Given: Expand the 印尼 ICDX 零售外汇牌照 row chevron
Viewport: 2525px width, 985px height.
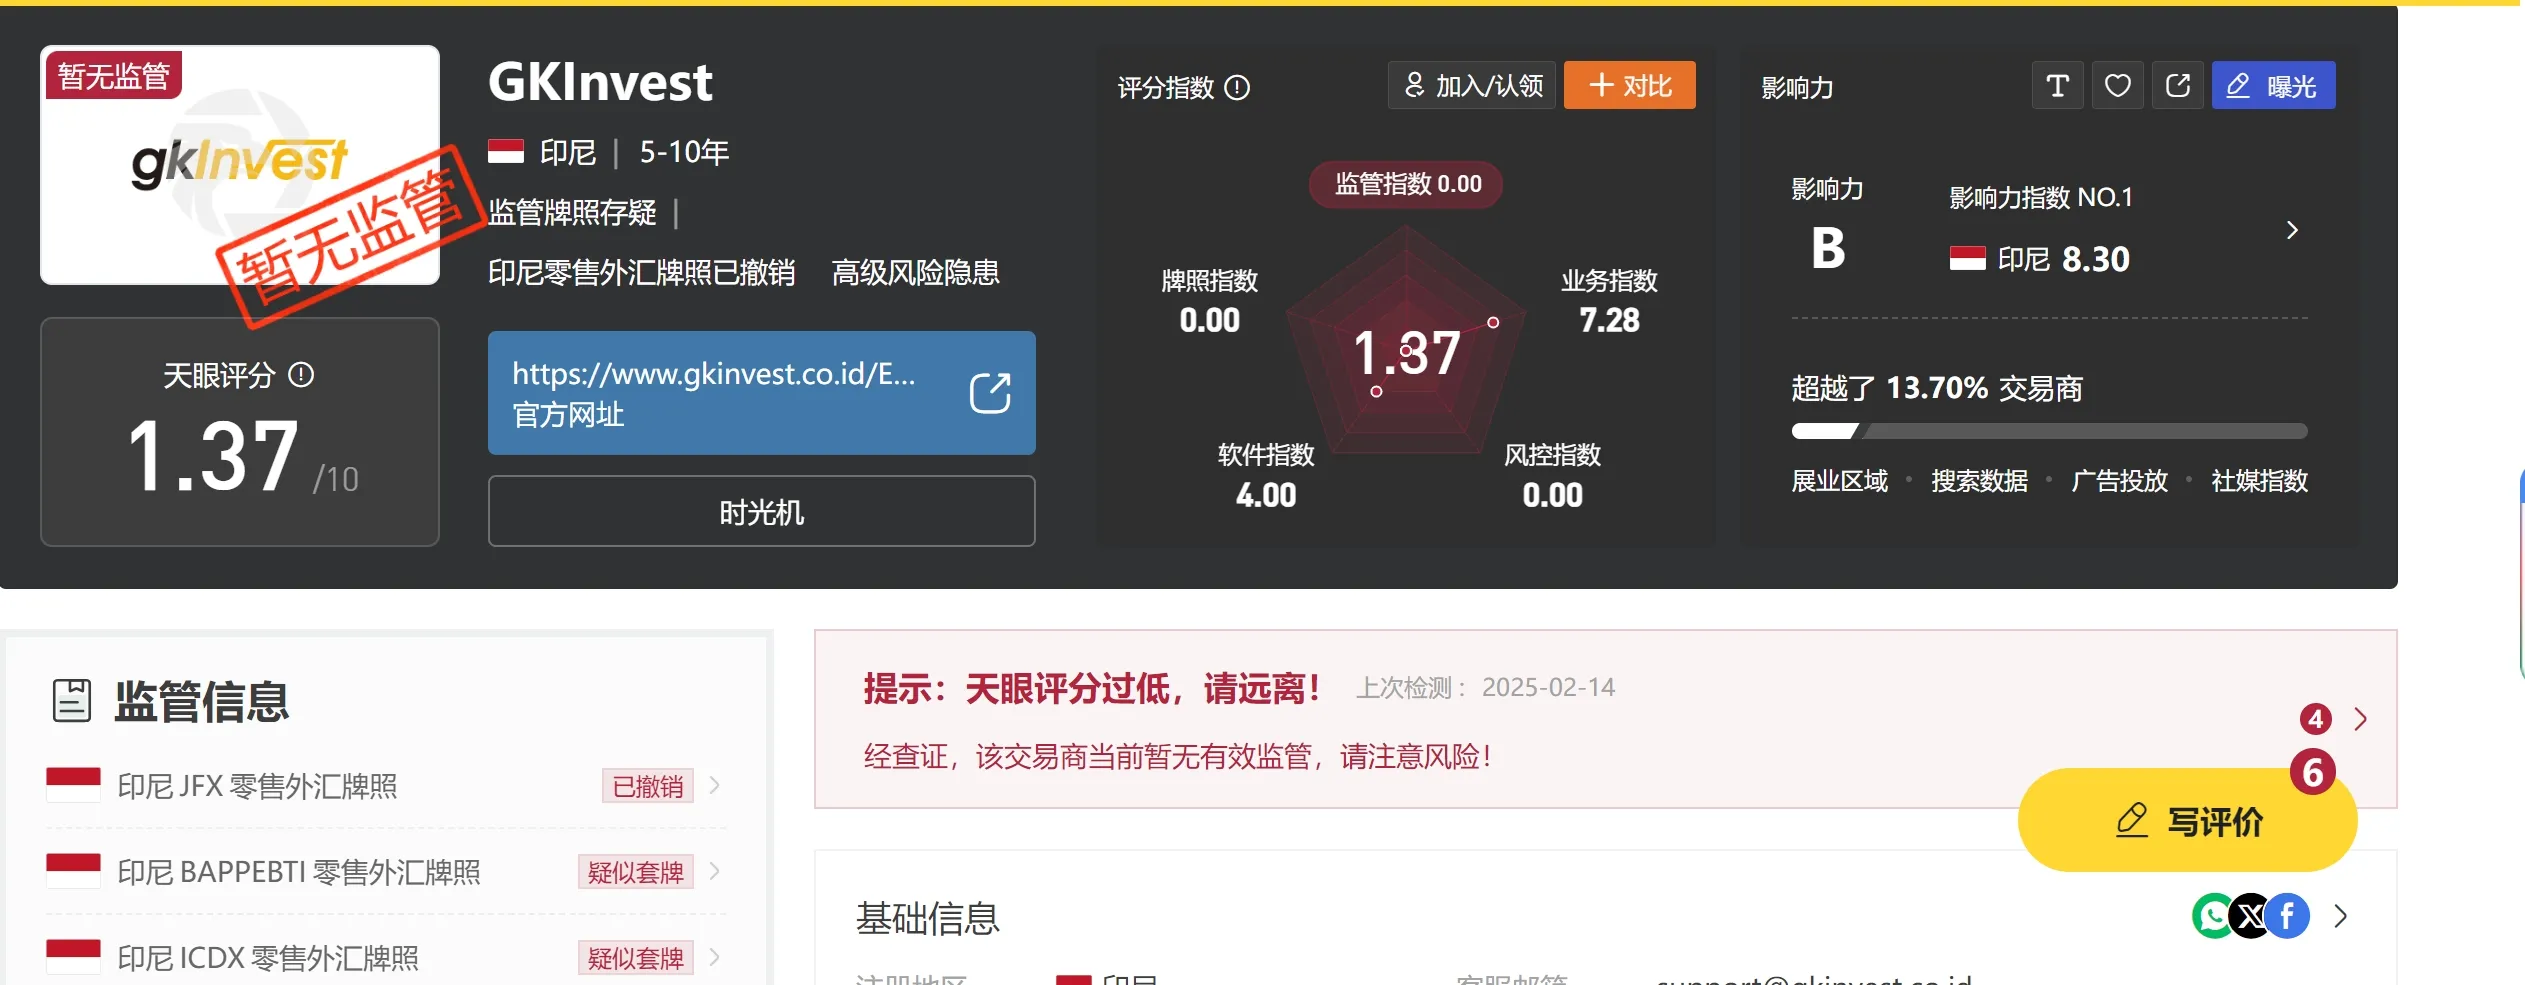Looking at the screenshot, I should (714, 957).
